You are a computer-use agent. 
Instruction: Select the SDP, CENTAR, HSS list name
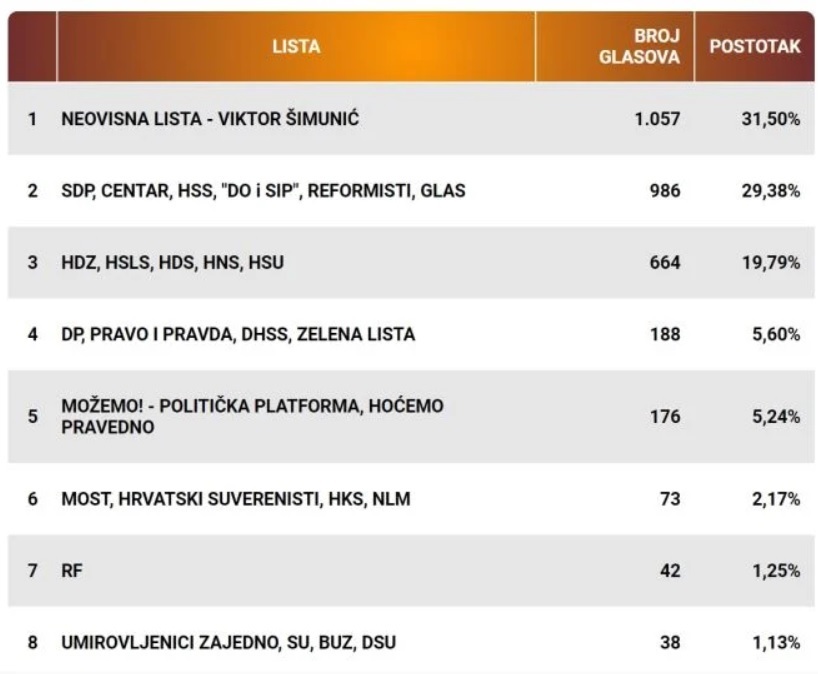(263, 191)
